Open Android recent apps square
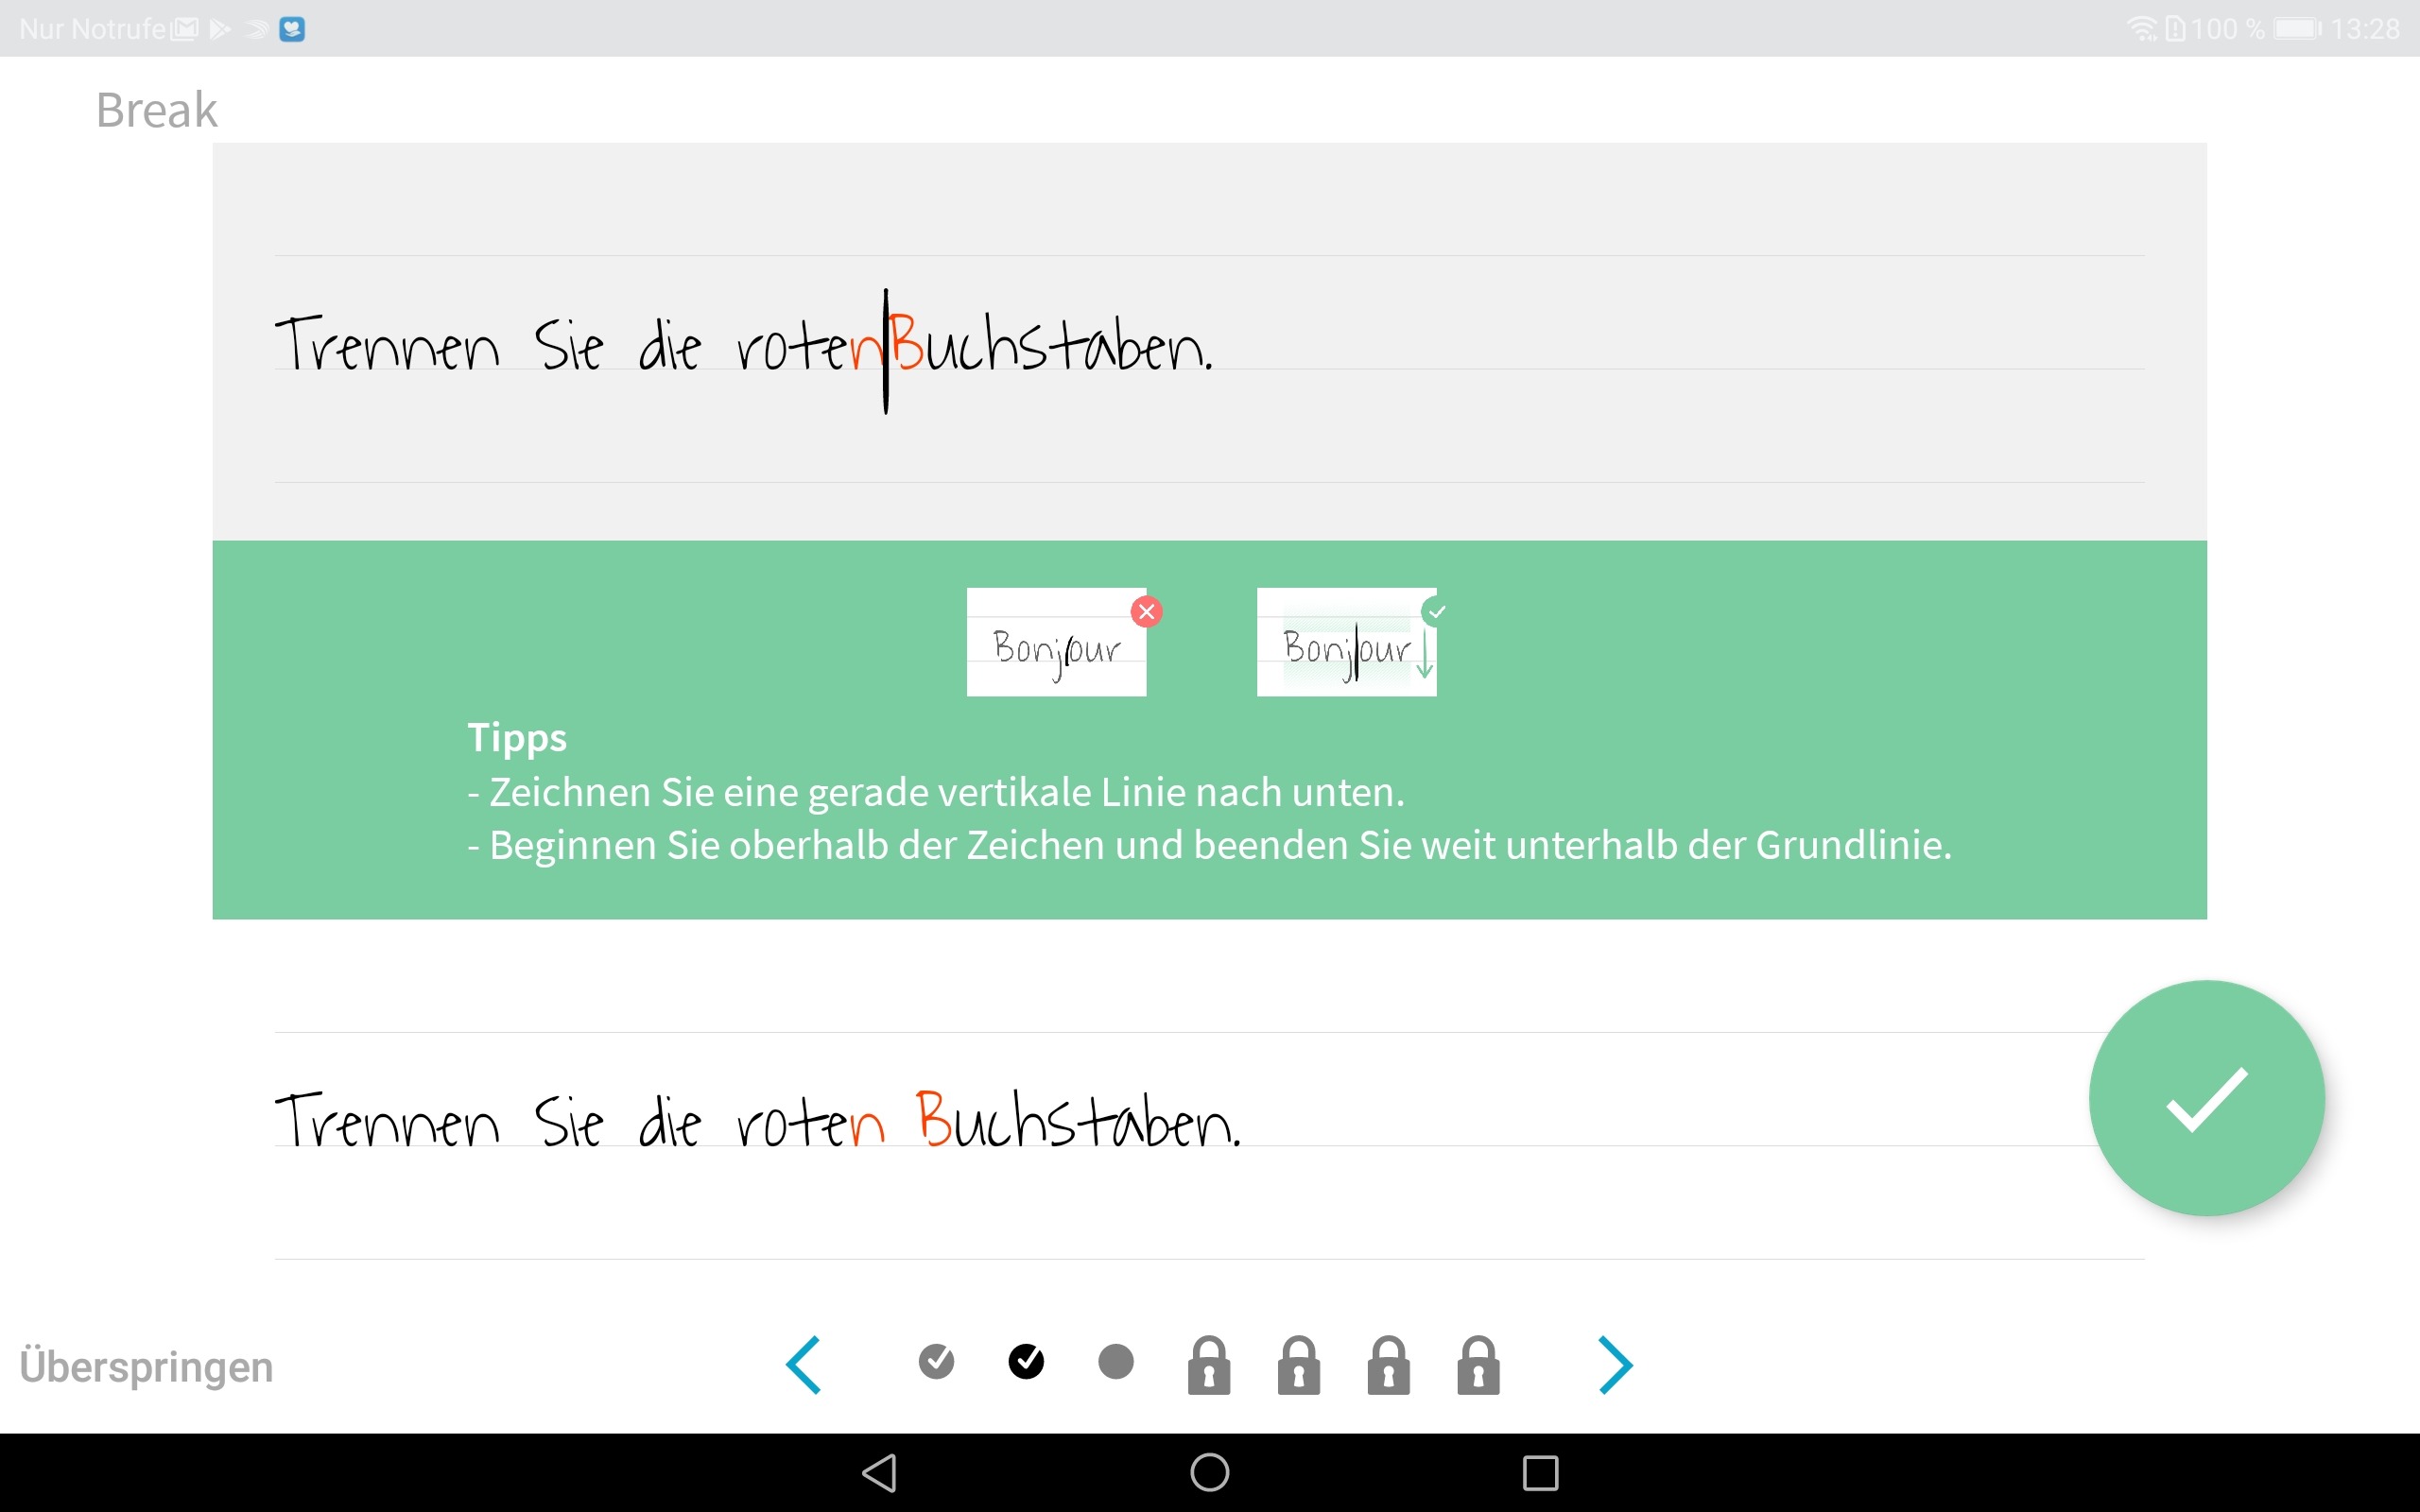This screenshot has height=1512, width=2420. click(x=1540, y=1472)
